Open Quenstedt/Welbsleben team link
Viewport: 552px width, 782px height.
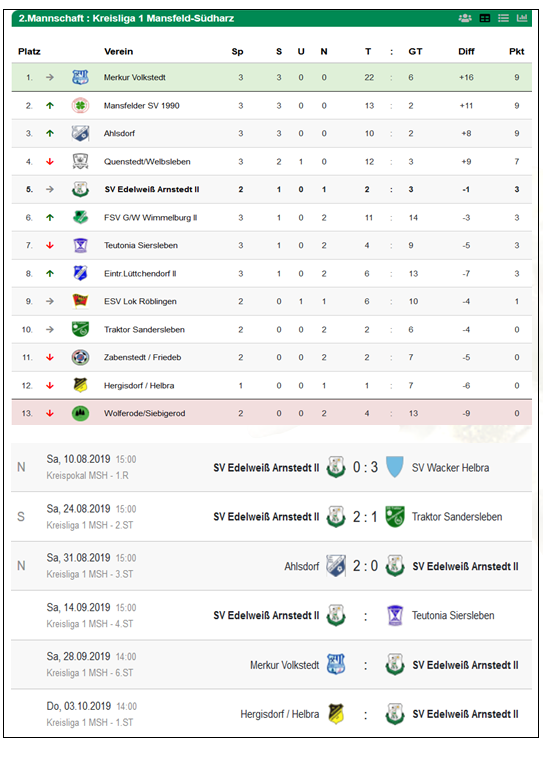(147, 162)
